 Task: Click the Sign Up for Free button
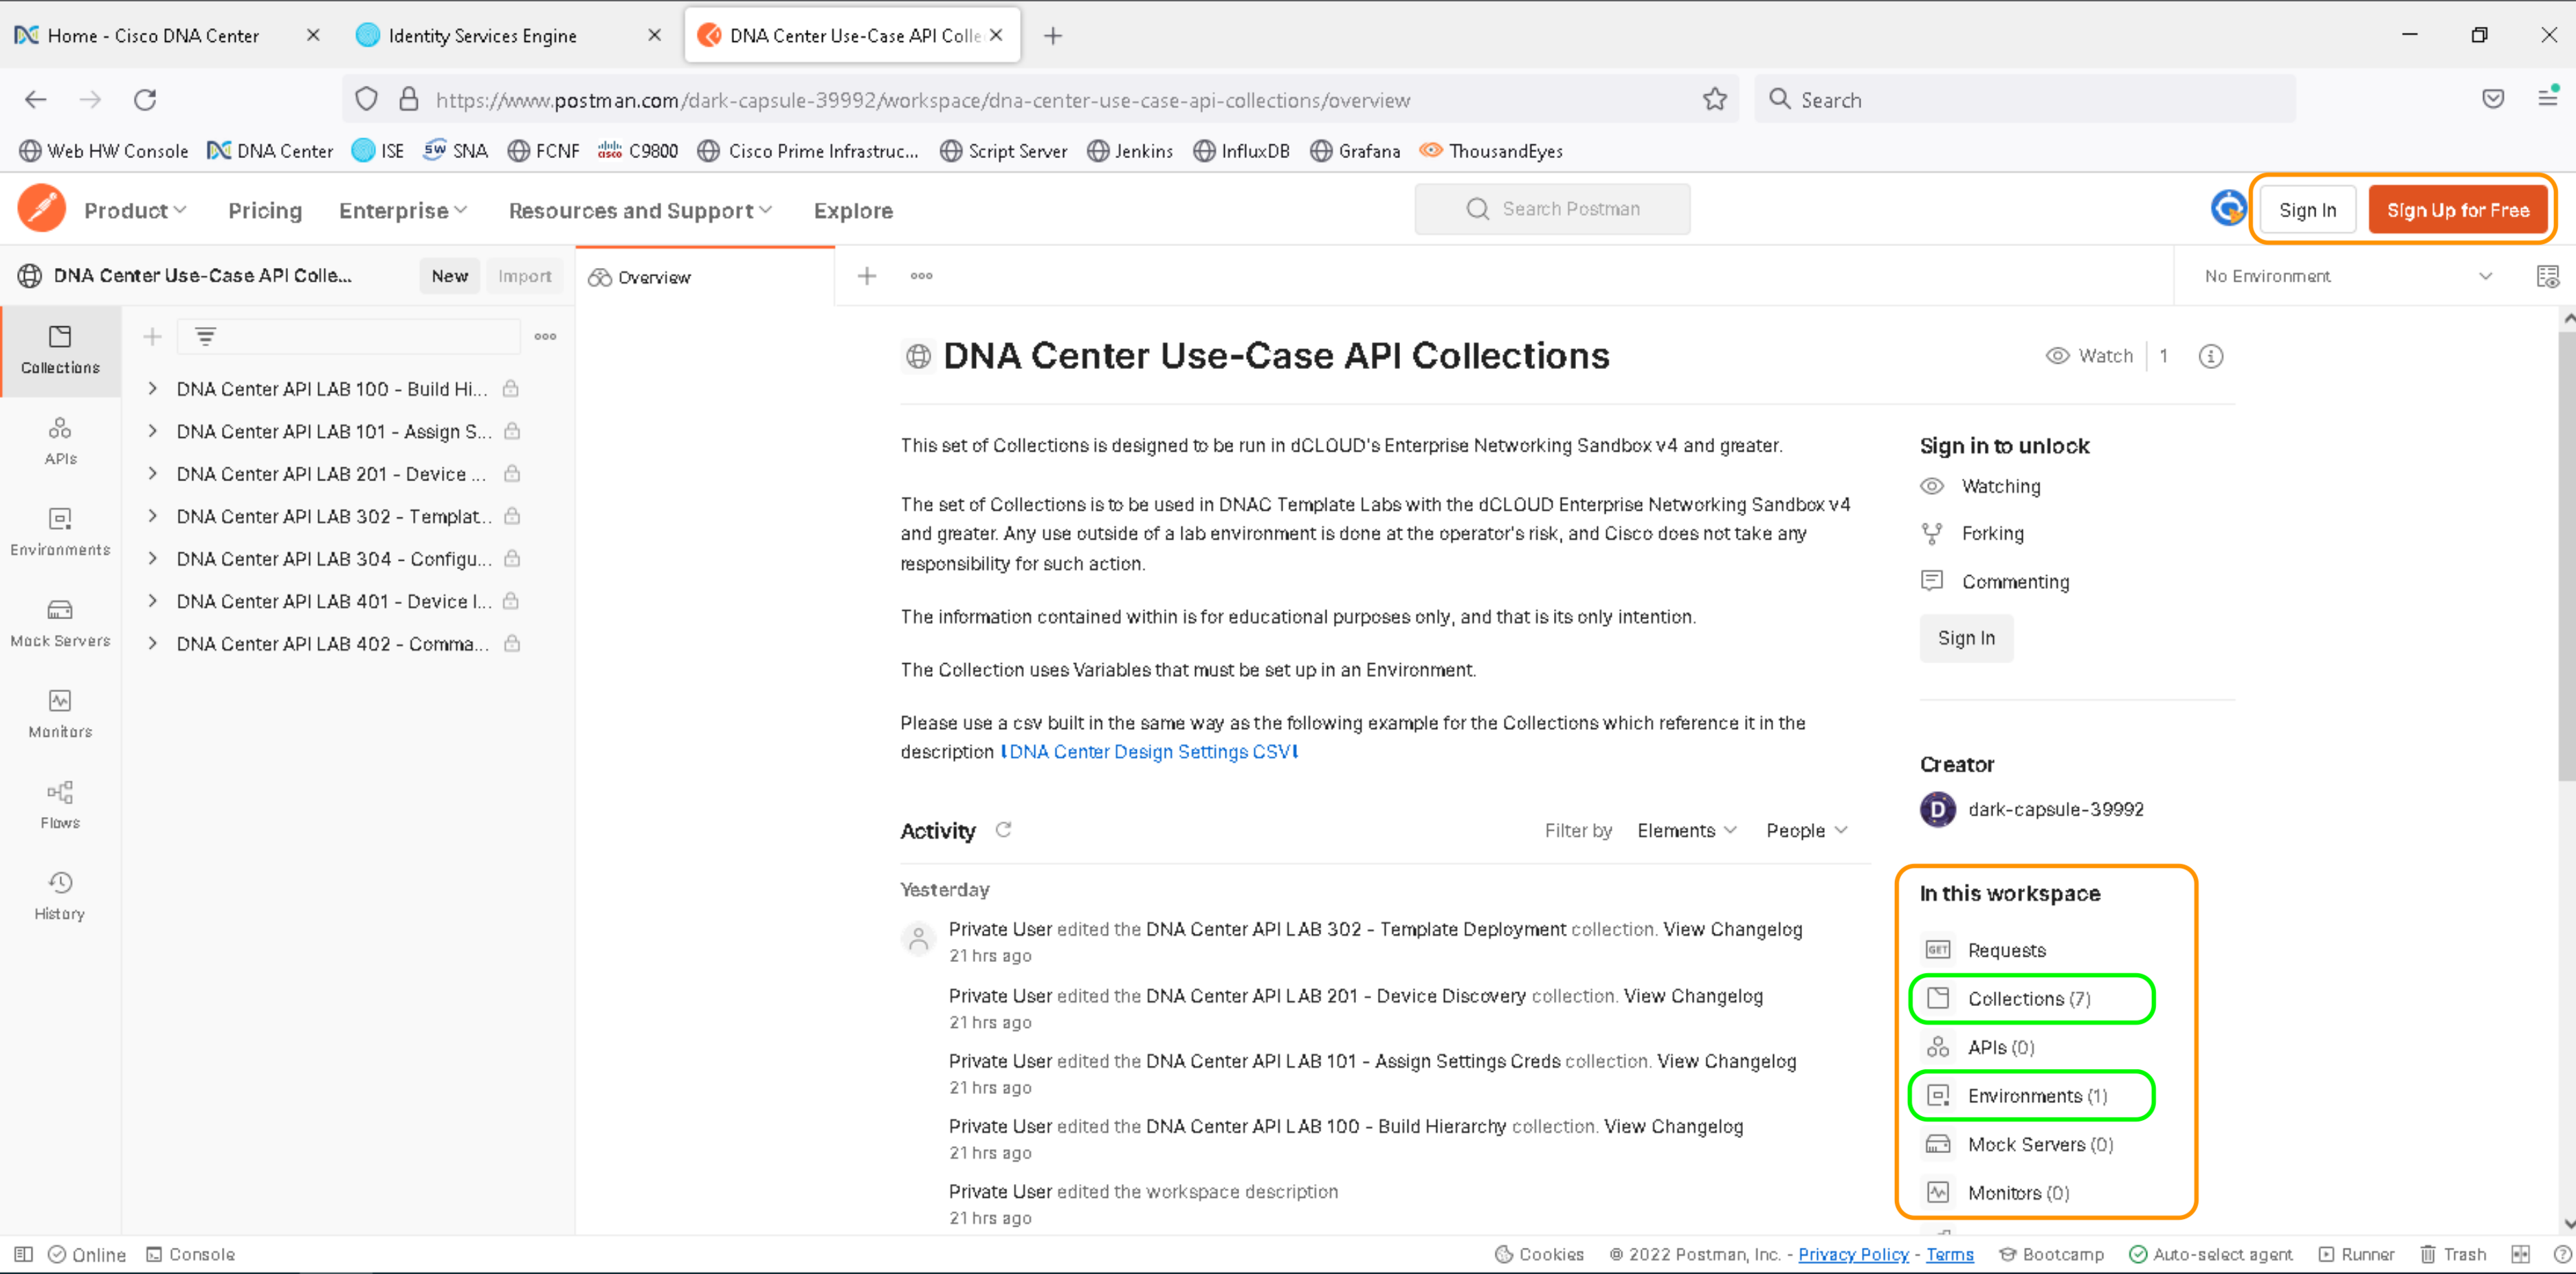(x=2459, y=209)
